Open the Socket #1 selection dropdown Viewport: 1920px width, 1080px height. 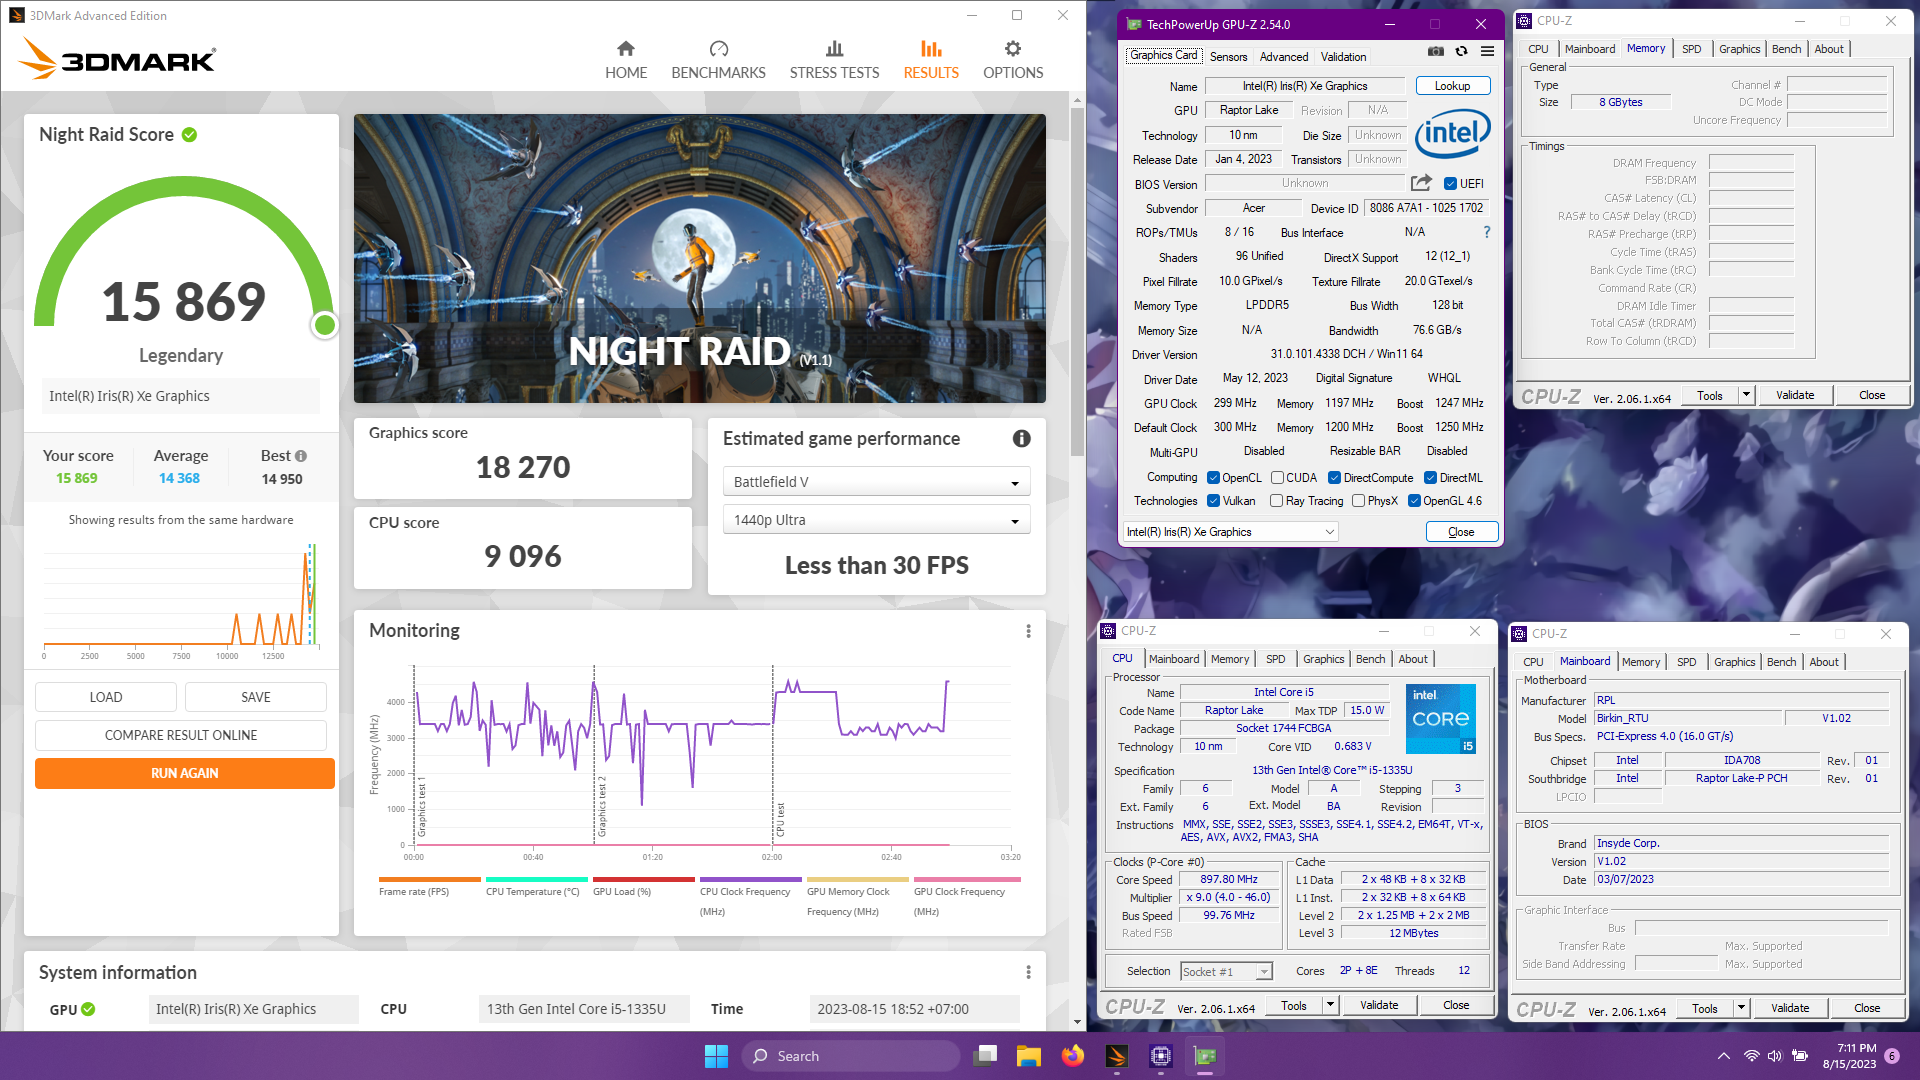tap(1225, 971)
